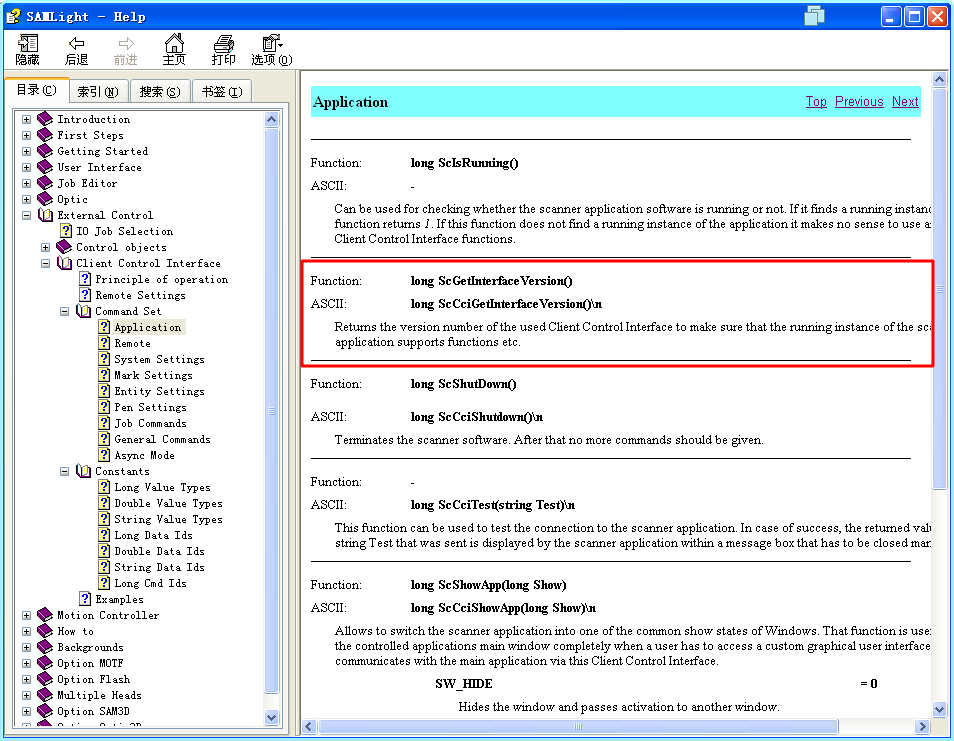
Task: Click the IO Job Selection page icon
Action: coord(66,231)
